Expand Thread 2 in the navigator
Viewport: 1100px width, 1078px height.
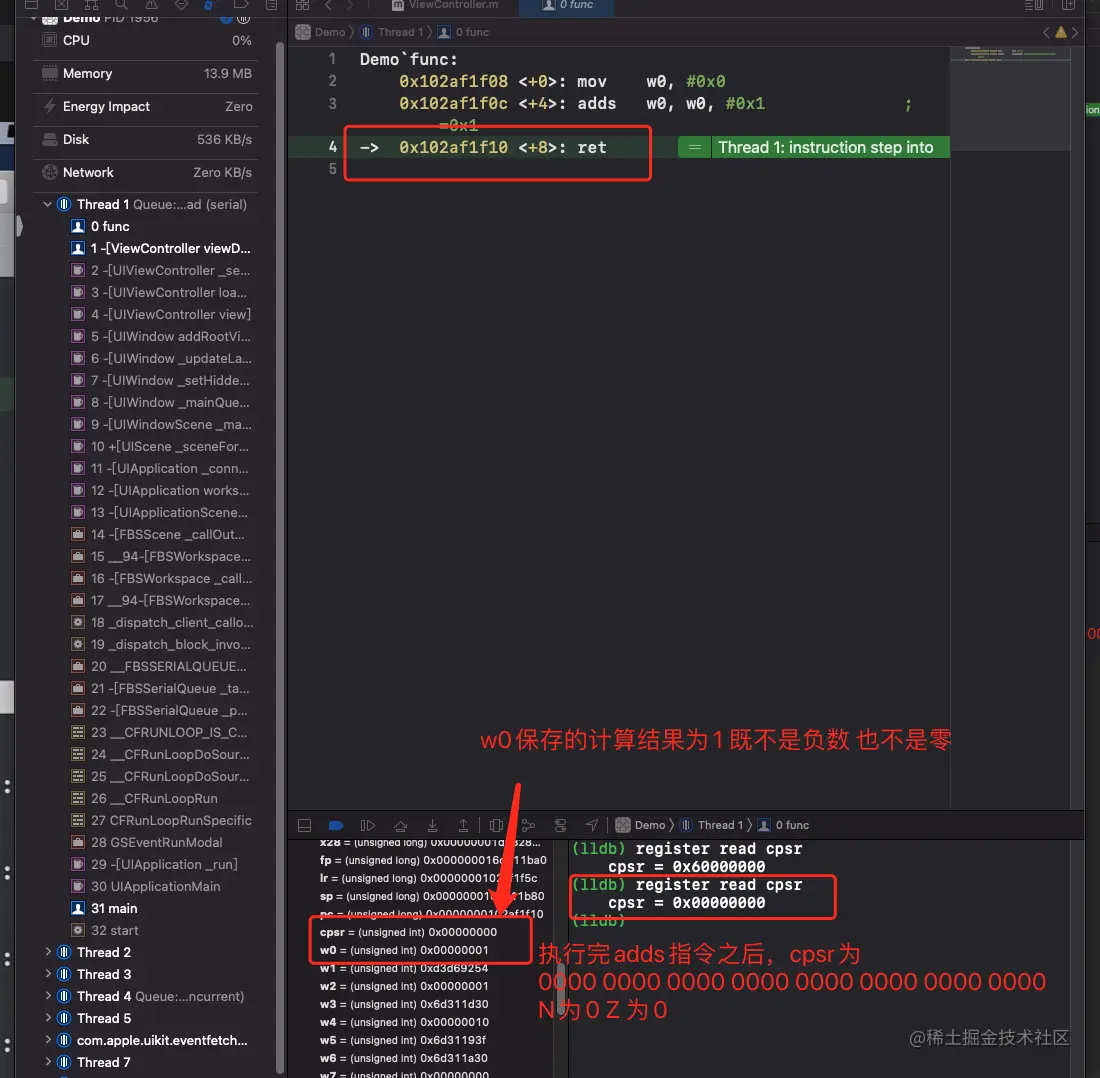(x=47, y=952)
